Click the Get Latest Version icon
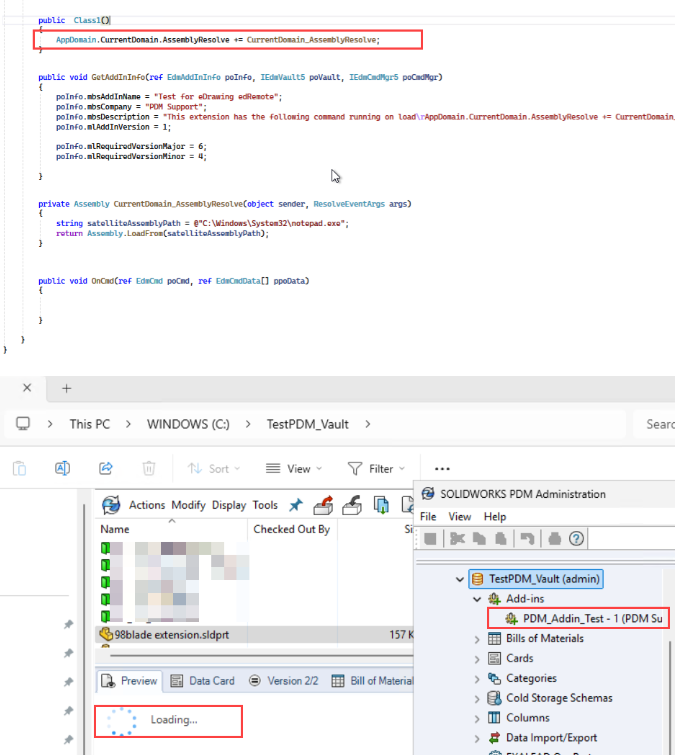This screenshot has width=675, height=755. [x=381, y=505]
